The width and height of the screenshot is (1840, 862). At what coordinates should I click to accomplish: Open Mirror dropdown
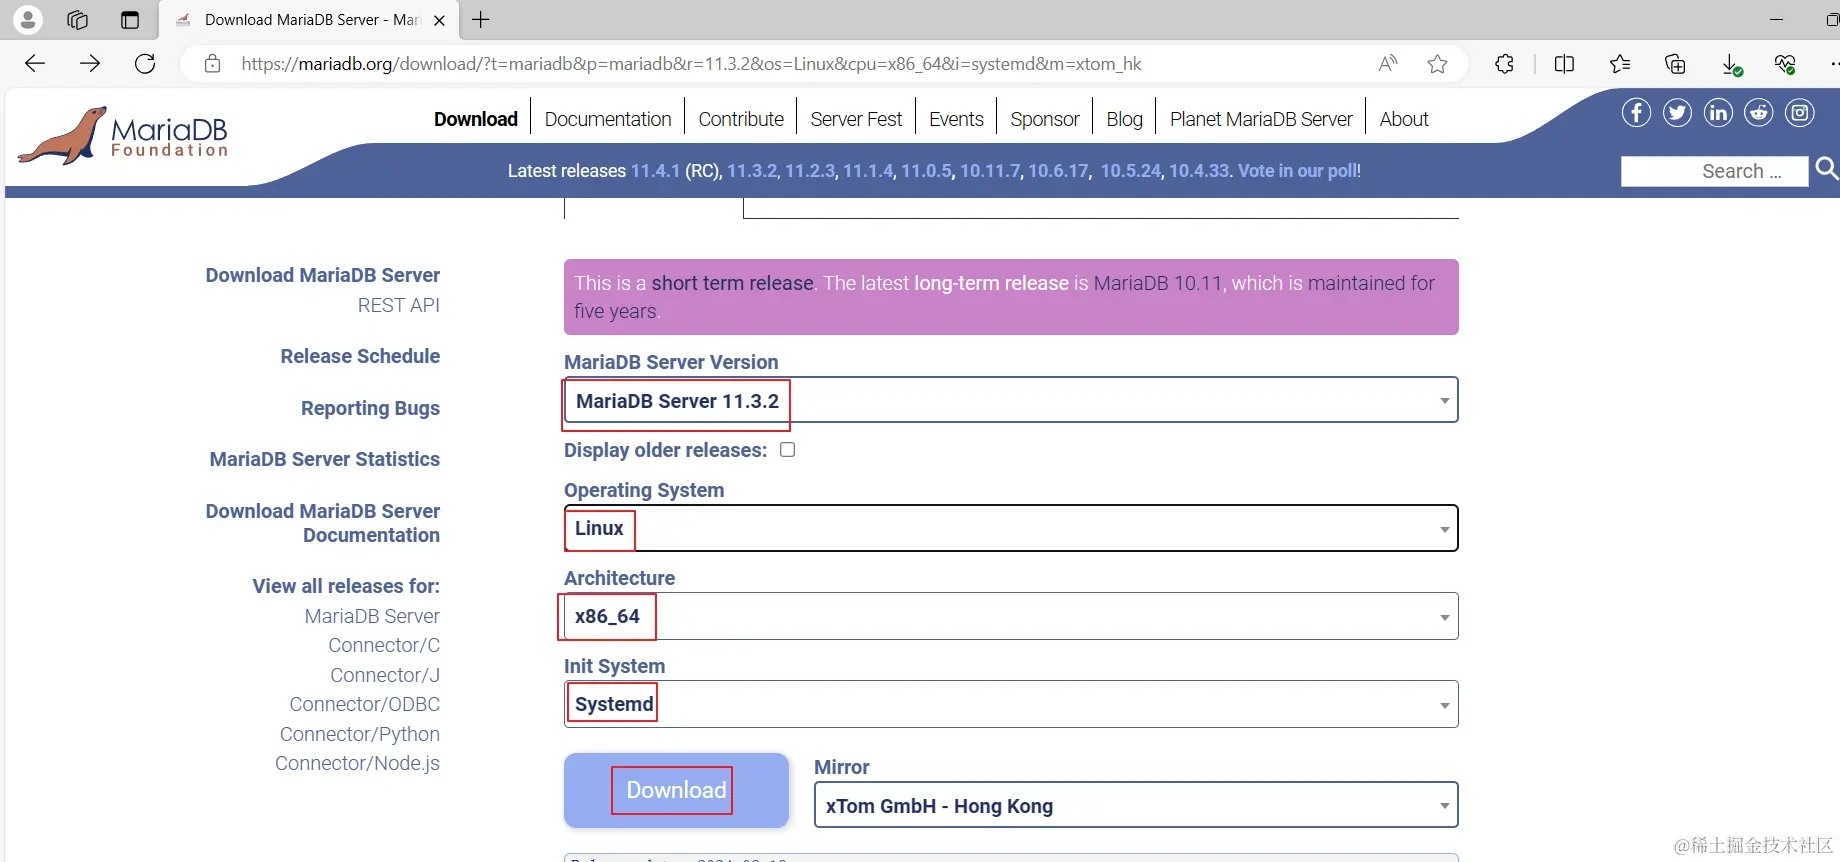pos(1136,806)
